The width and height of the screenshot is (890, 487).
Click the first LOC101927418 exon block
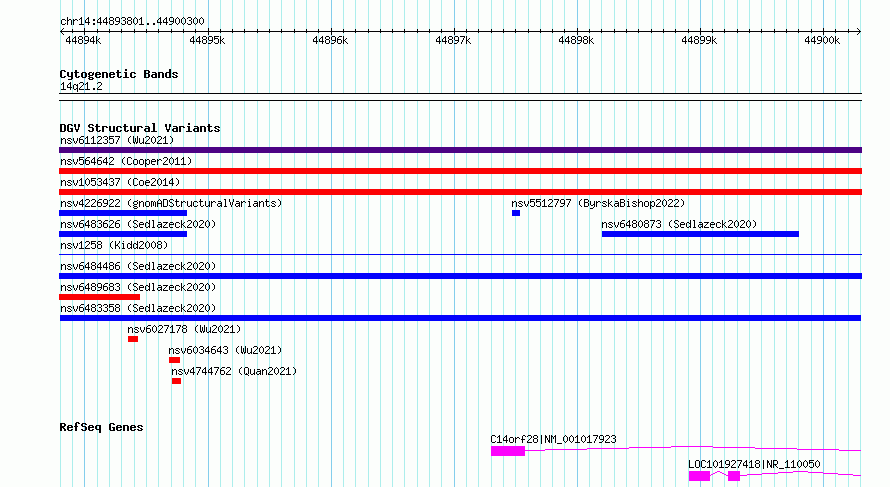pyautogui.click(x=699, y=476)
